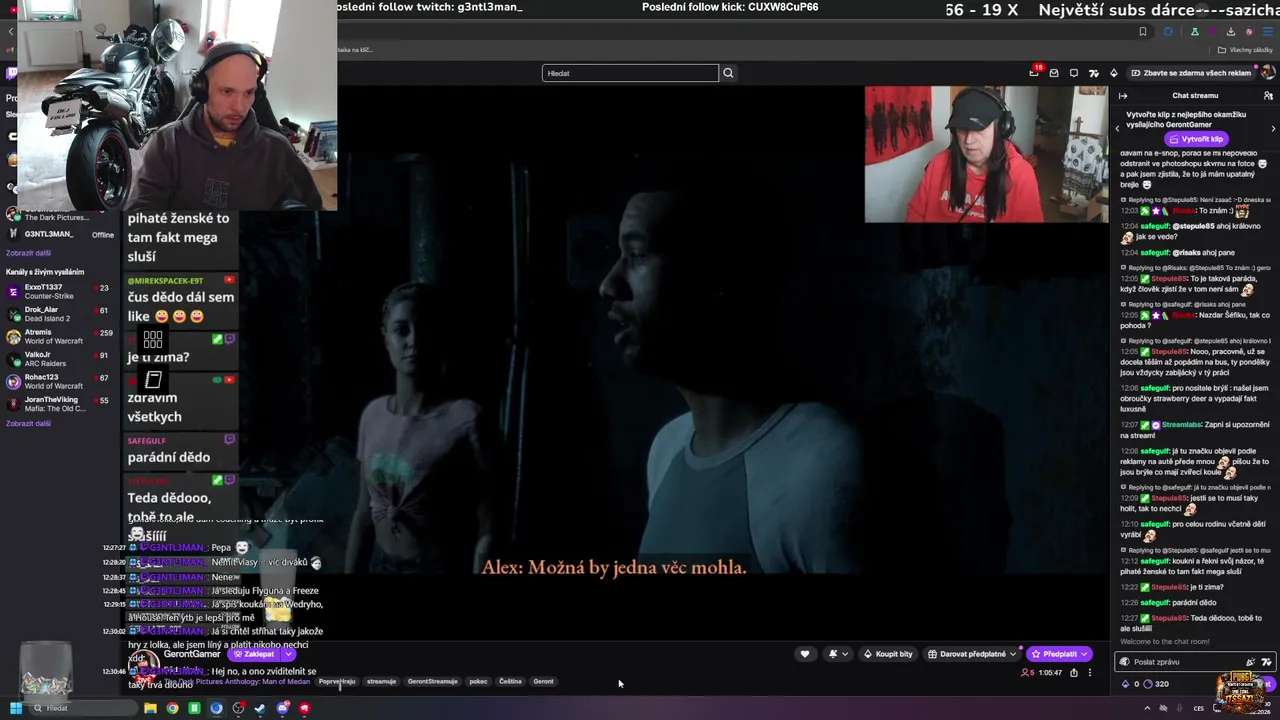
Task: Open JoranTheViking Mafia channel
Action: tap(58, 404)
